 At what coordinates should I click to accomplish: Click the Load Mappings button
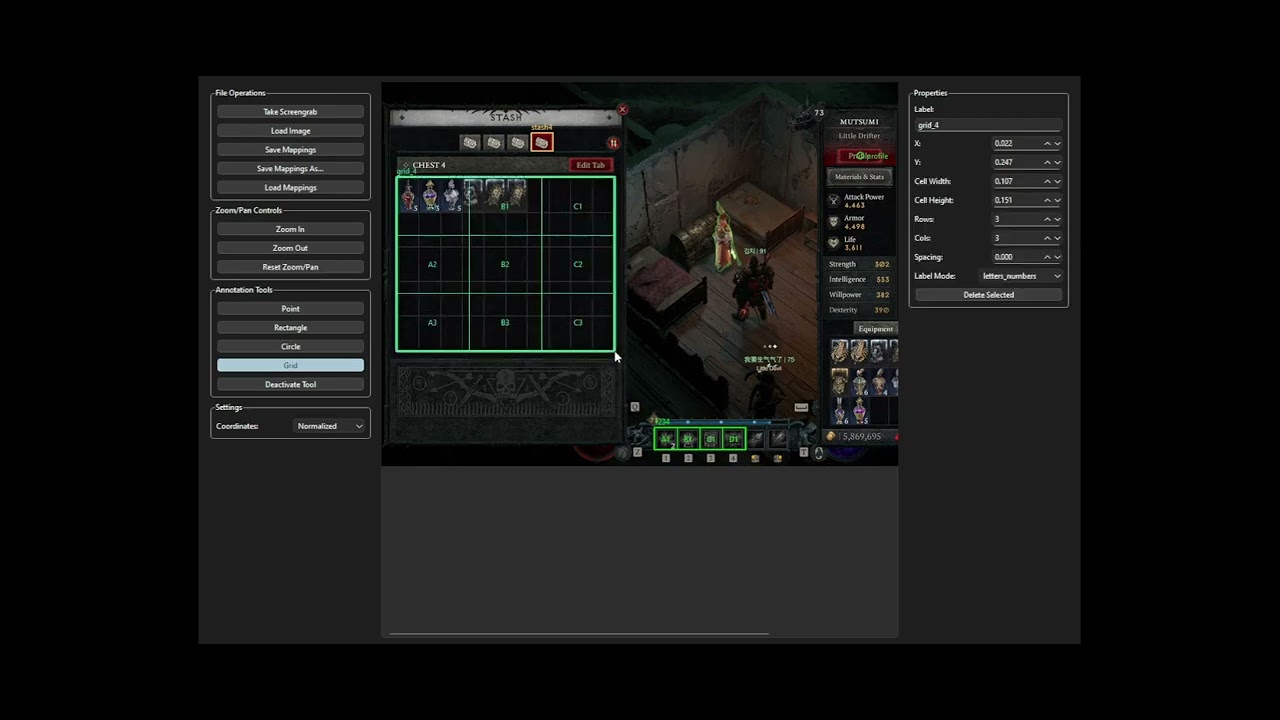(x=290, y=188)
